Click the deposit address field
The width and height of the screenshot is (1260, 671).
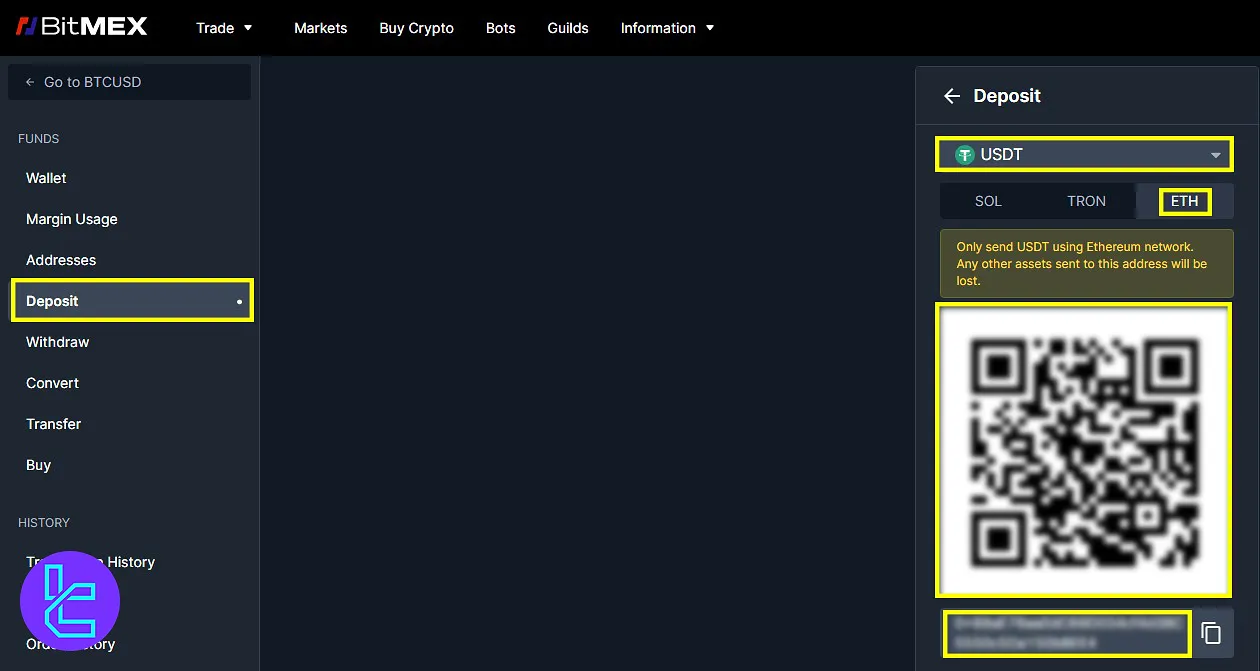pos(1068,633)
